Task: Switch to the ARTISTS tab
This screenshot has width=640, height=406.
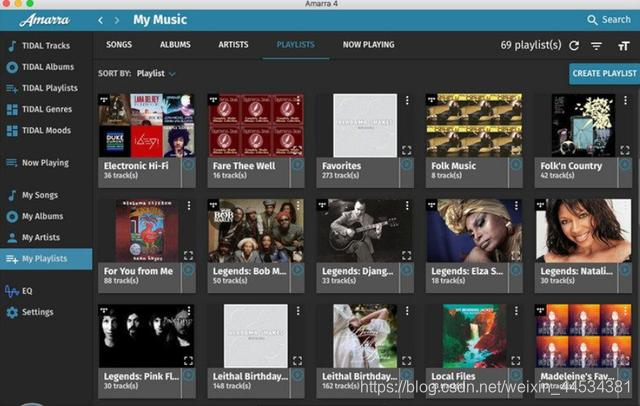Action: pos(233,45)
